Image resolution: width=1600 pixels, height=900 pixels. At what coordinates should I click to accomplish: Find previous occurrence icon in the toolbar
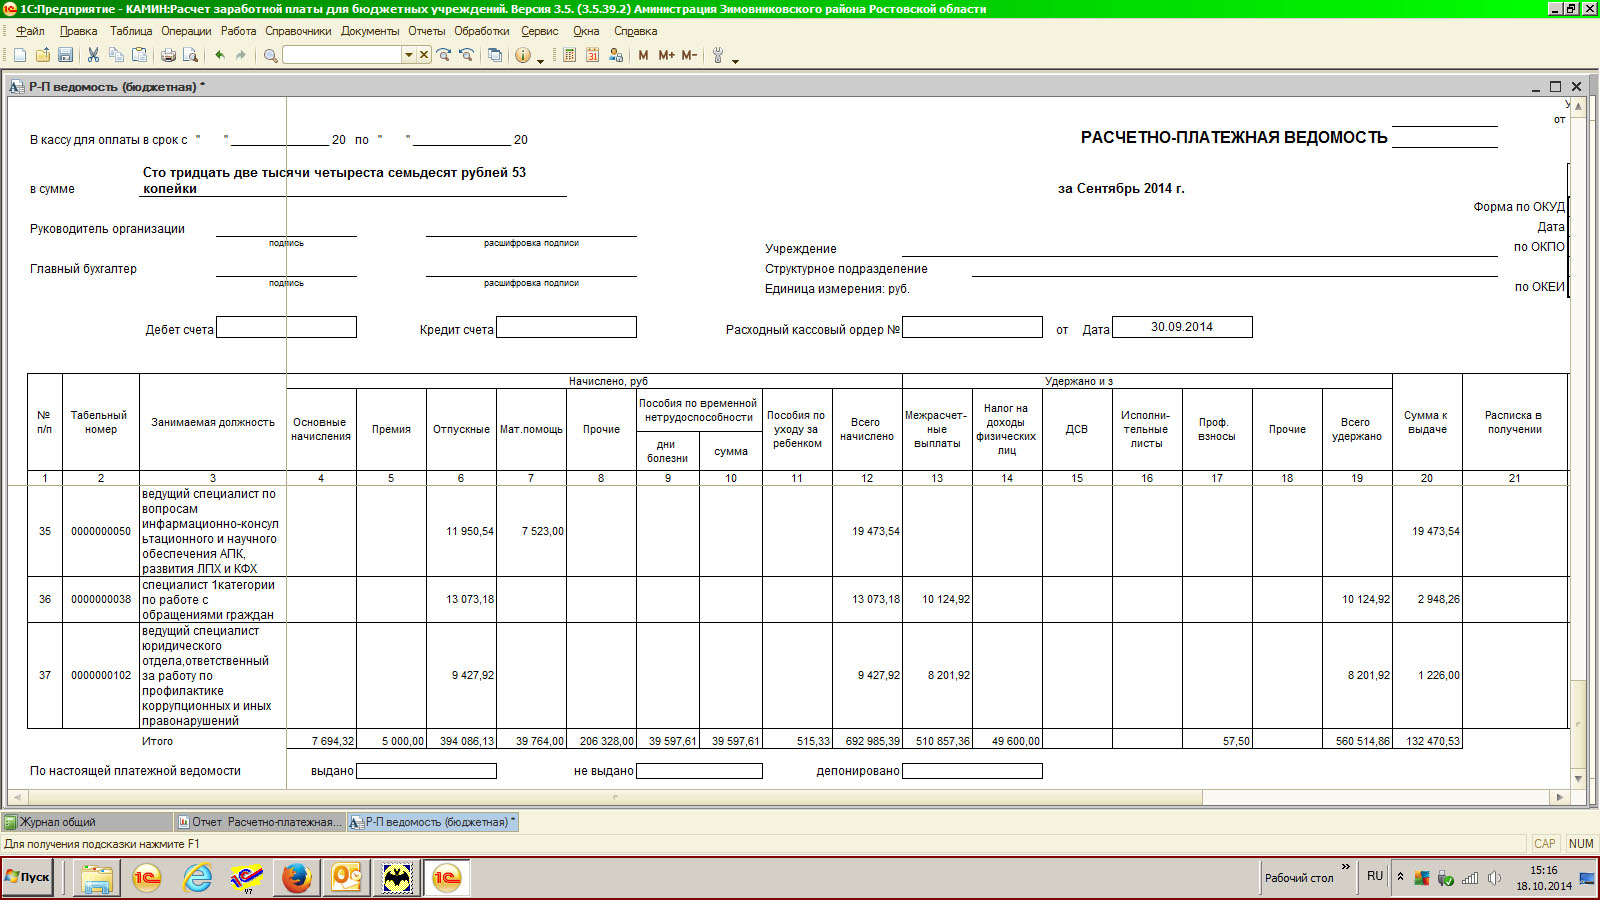(466, 55)
